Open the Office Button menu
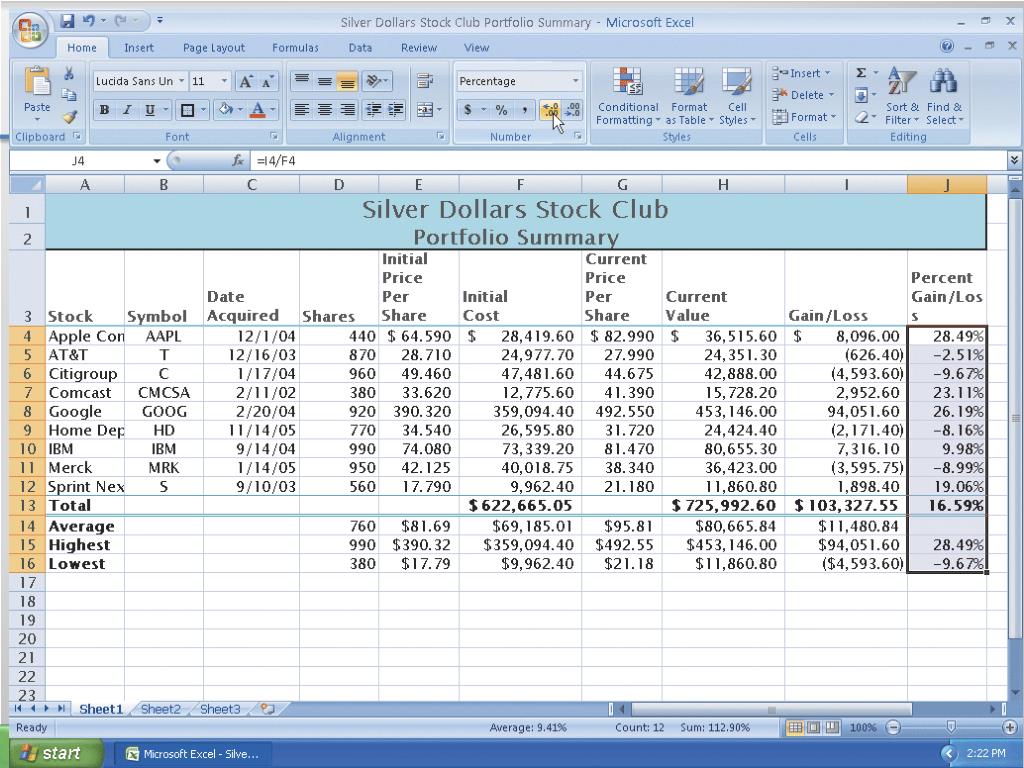The image size is (1024, 768). pos(29,30)
